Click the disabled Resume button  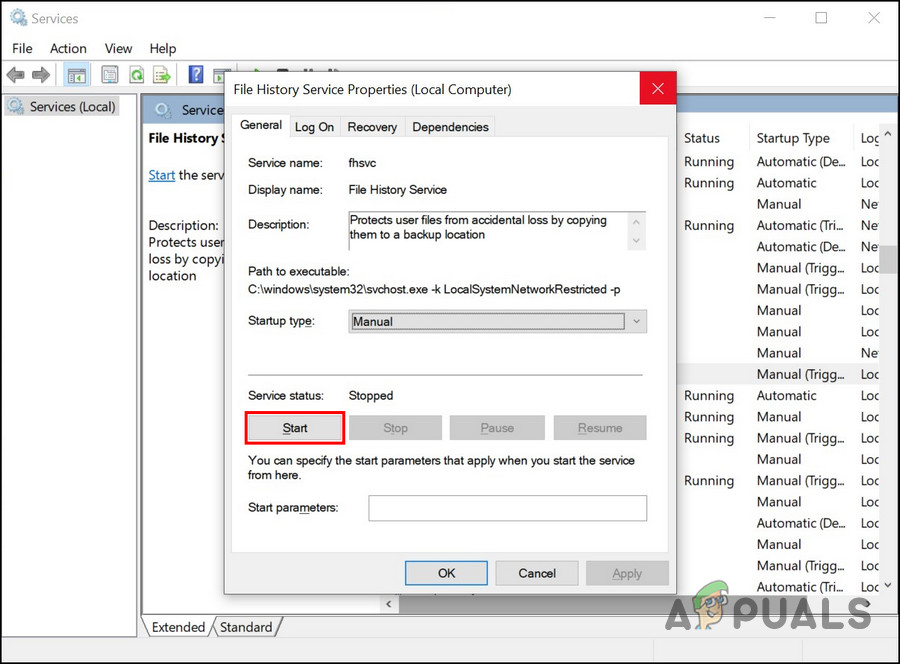[600, 428]
